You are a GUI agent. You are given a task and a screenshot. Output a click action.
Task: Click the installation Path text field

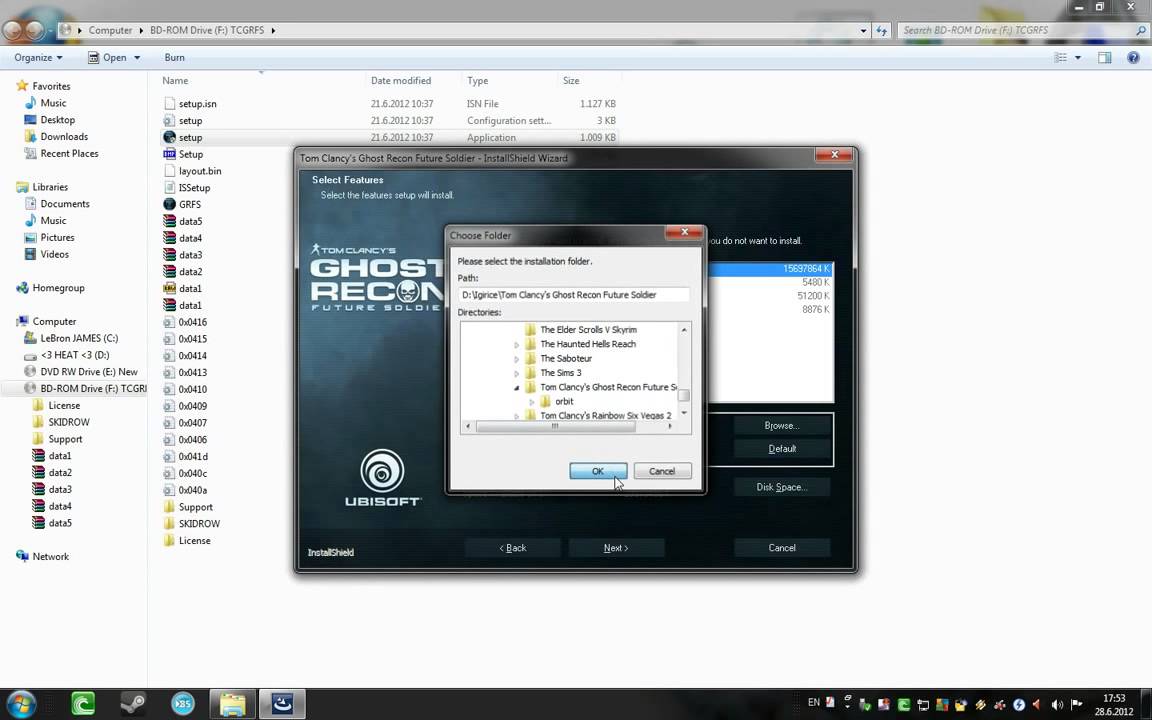(573, 295)
